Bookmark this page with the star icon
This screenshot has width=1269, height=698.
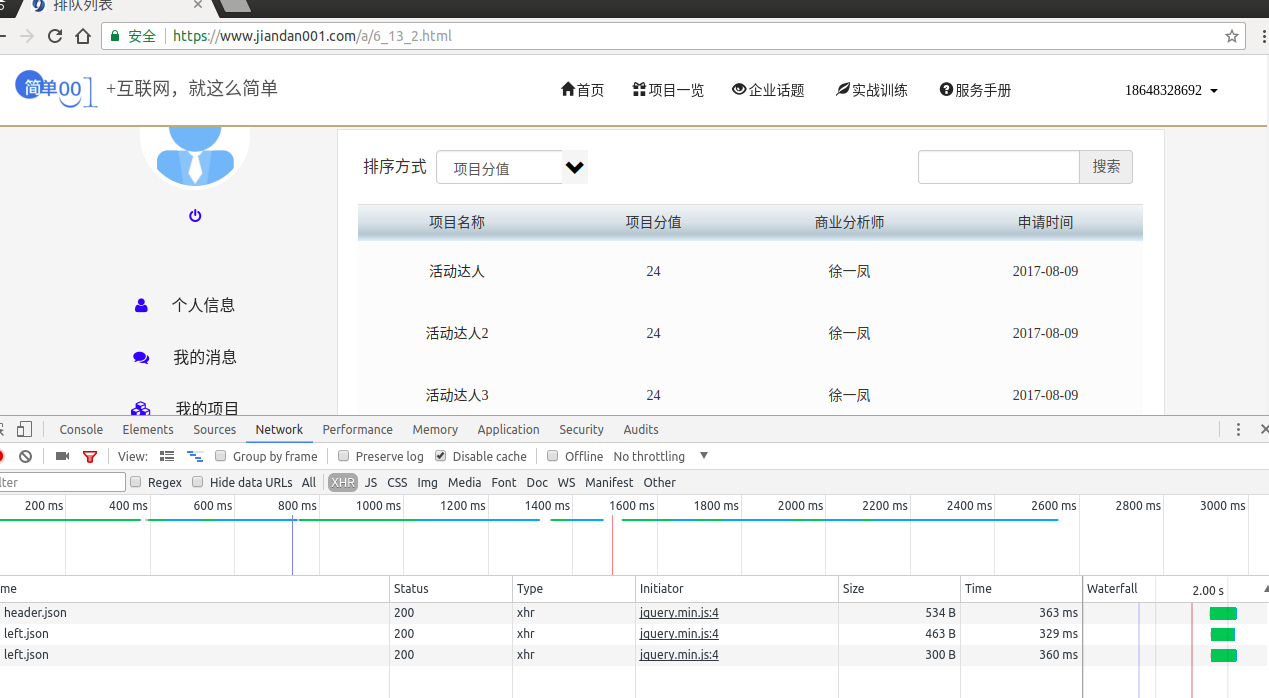tap(1232, 36)
